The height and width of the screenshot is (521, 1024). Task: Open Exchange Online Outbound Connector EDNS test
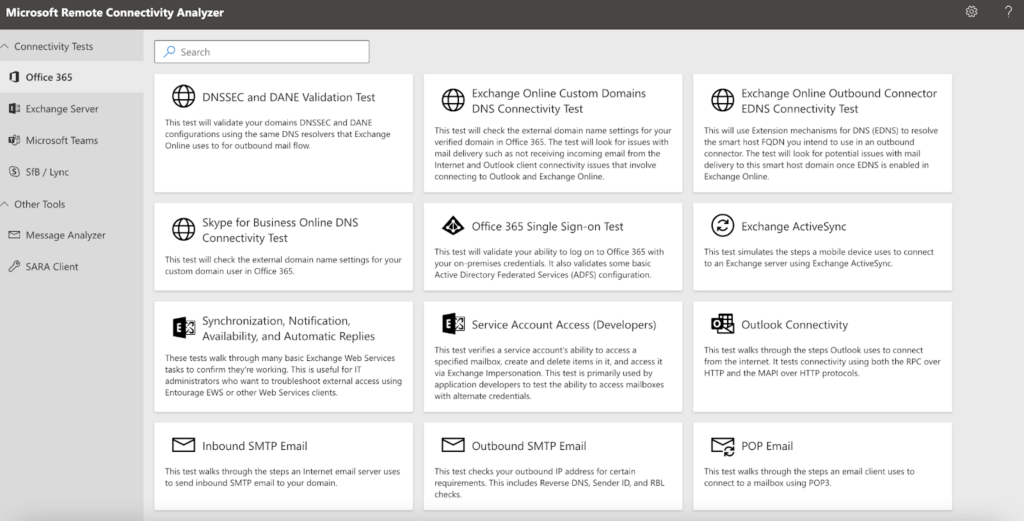(839, 101)
